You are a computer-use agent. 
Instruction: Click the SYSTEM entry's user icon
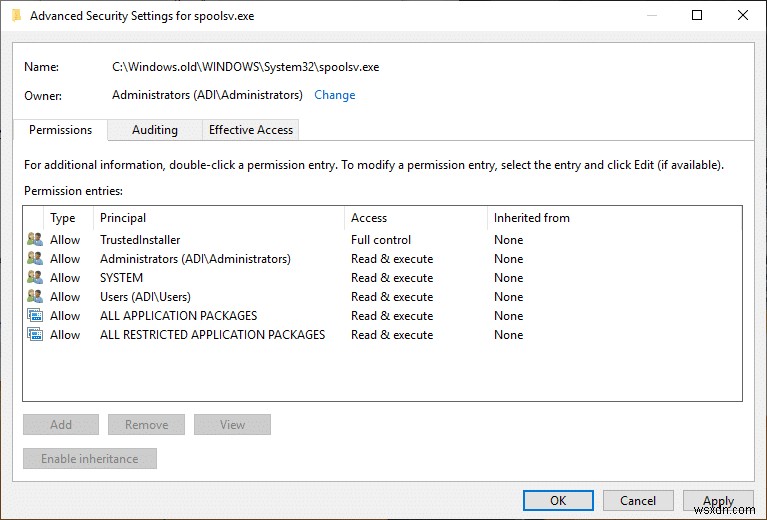coord(35,278)
